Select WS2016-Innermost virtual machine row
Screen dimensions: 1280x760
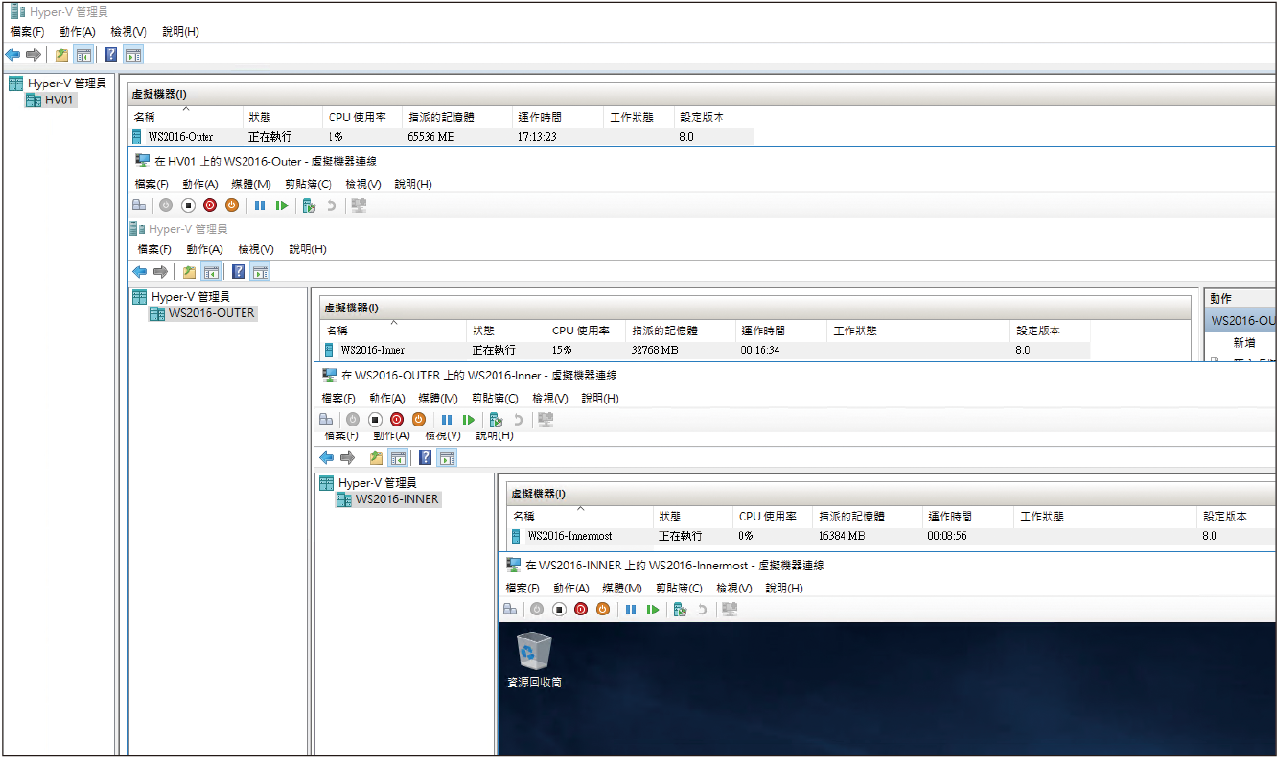[x=892, y=536]
